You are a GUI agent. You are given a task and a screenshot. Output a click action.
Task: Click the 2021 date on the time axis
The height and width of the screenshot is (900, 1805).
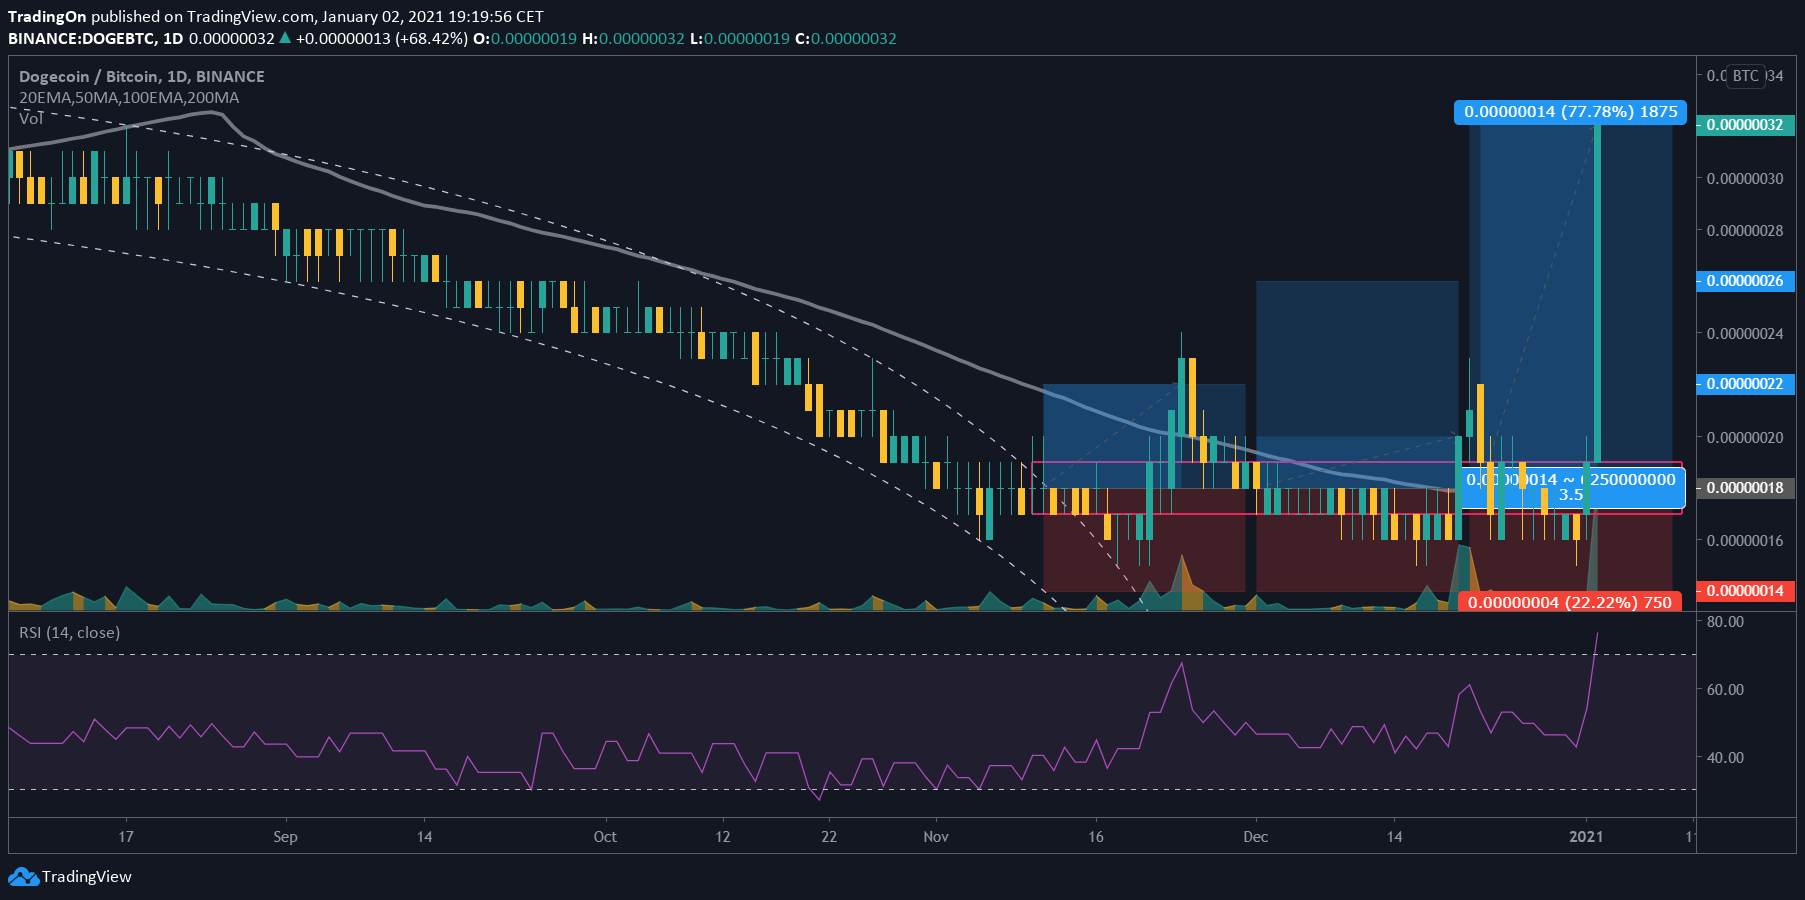coord(1586,837)
